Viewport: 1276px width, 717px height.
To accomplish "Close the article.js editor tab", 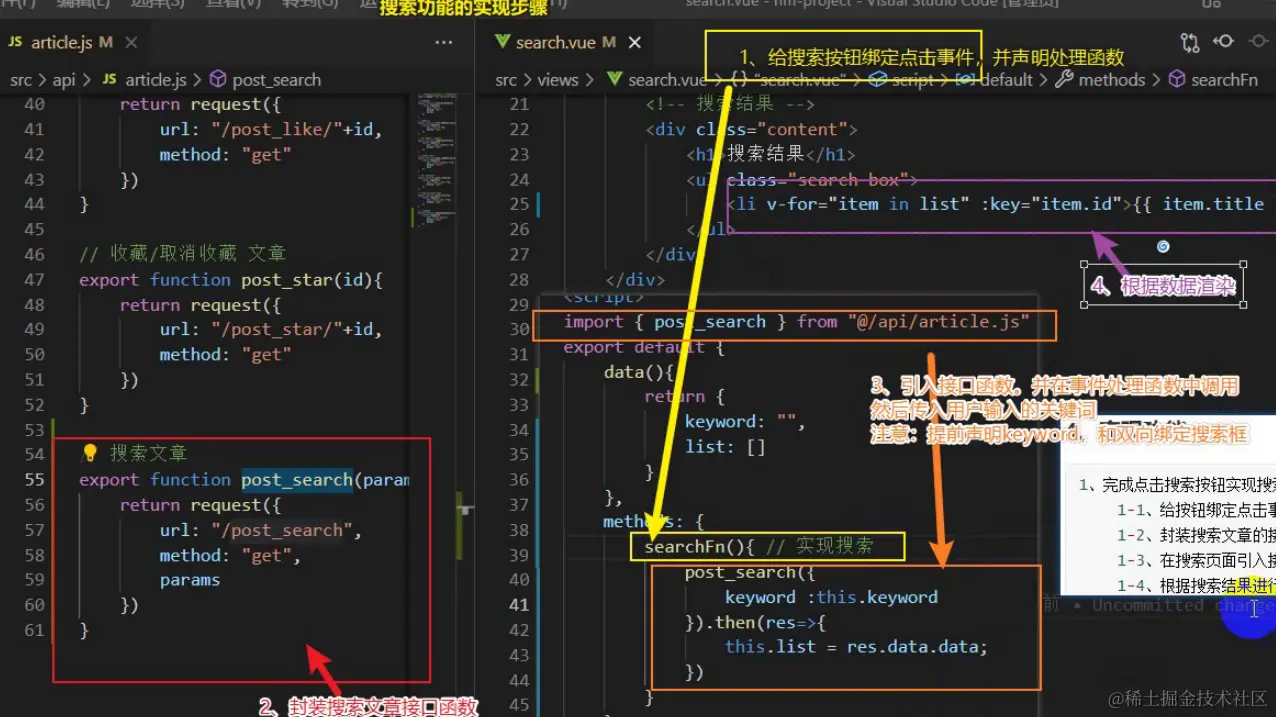I will (132, 43).
